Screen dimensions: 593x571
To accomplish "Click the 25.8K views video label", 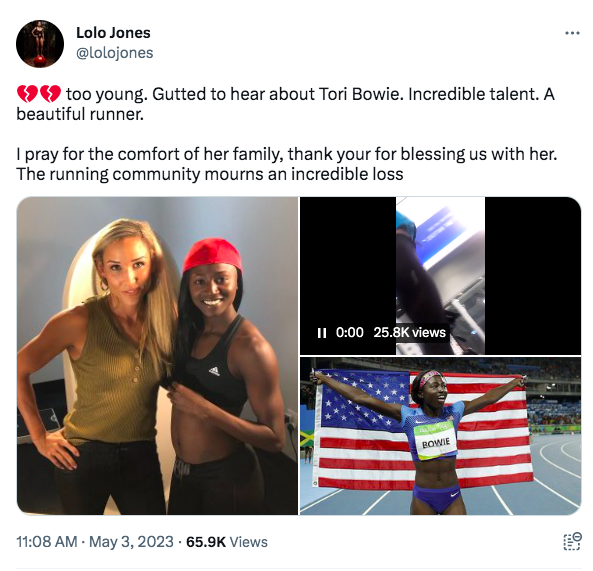I will (410, 332).
